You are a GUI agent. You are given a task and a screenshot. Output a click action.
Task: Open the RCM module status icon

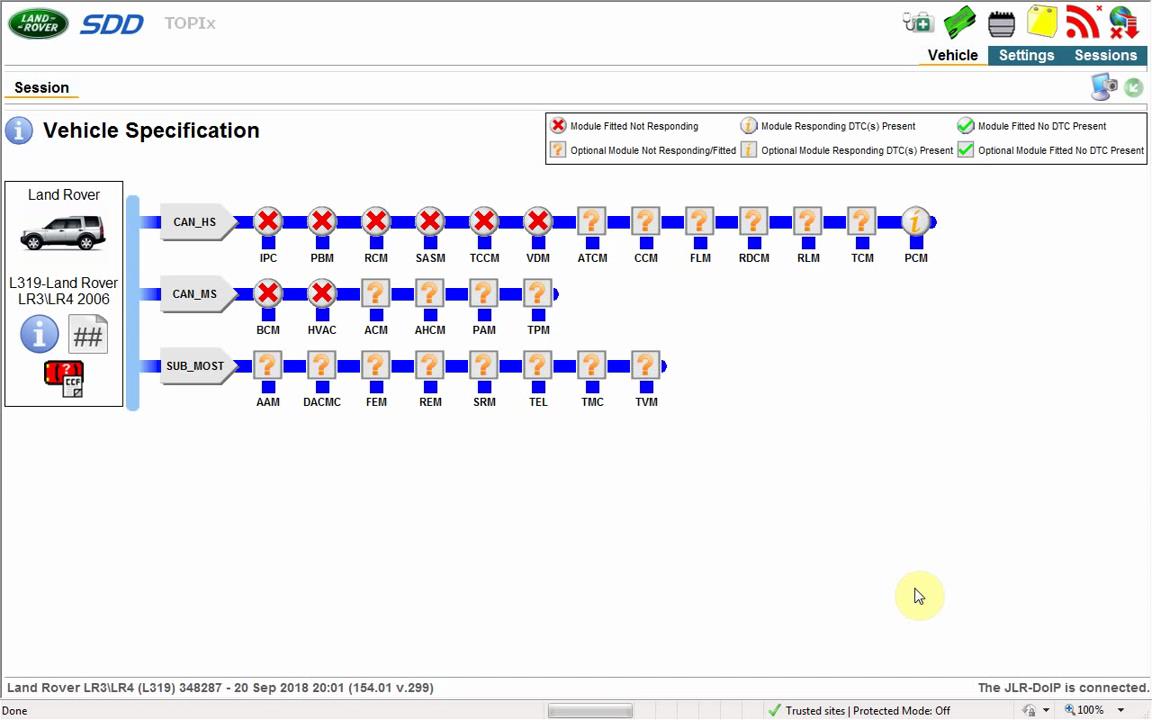(x=376, y=221)
